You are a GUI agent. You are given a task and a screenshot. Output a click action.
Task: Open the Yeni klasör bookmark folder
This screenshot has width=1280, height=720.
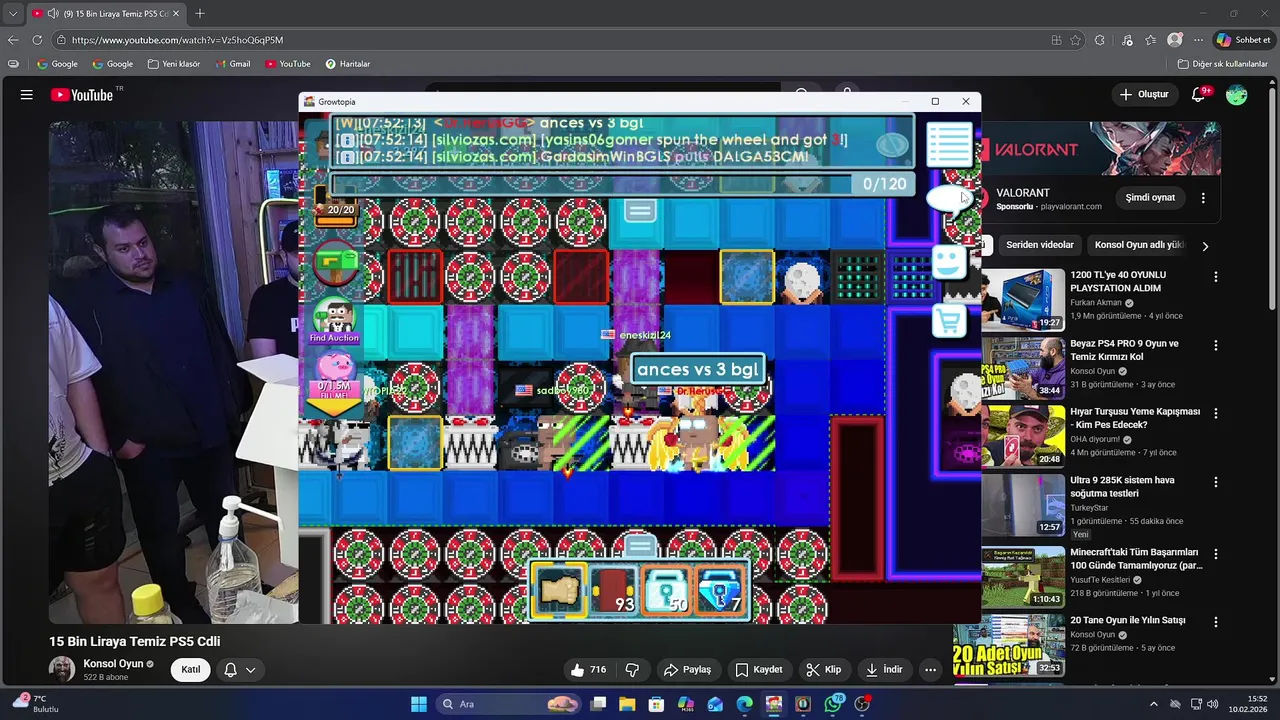click(174, 64)
